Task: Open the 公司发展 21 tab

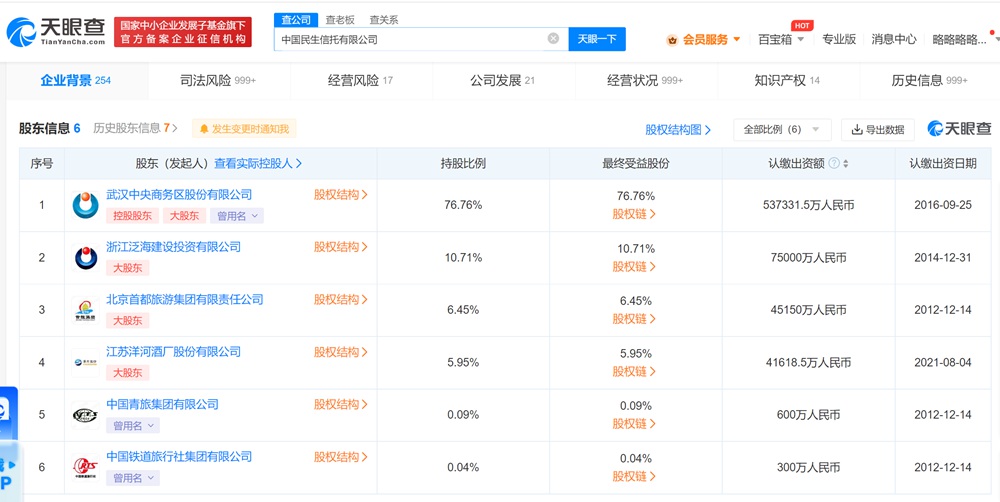Action: pyautogui.click(x=503, y=80)
